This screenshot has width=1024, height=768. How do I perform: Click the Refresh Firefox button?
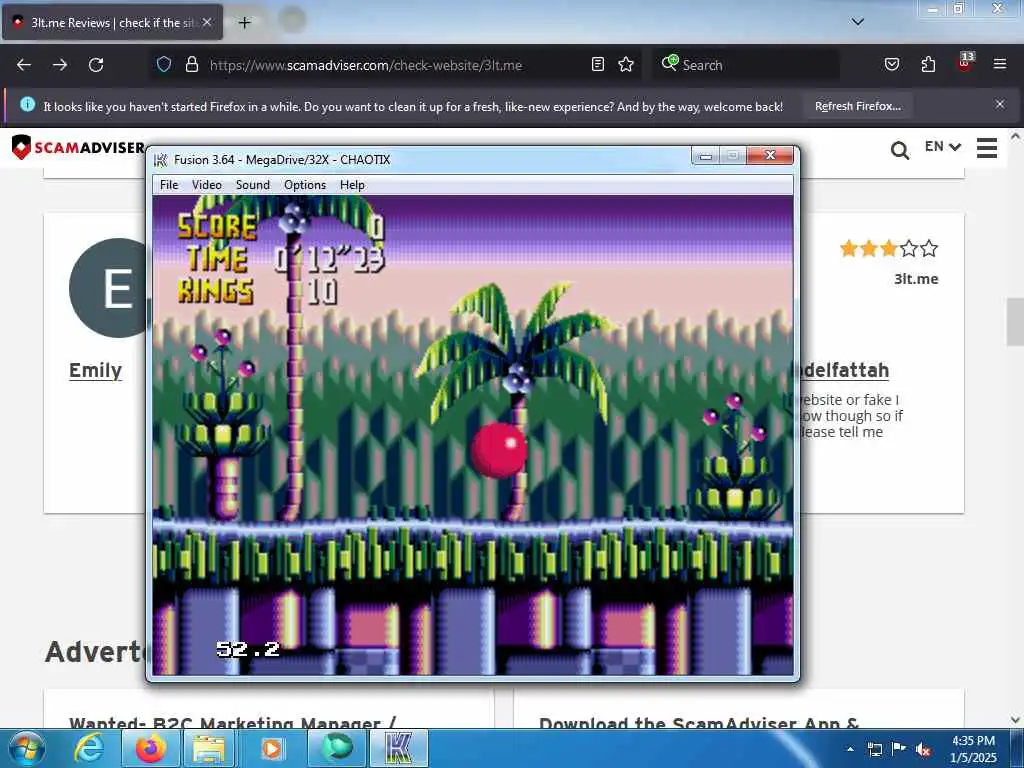pos(857,106)
